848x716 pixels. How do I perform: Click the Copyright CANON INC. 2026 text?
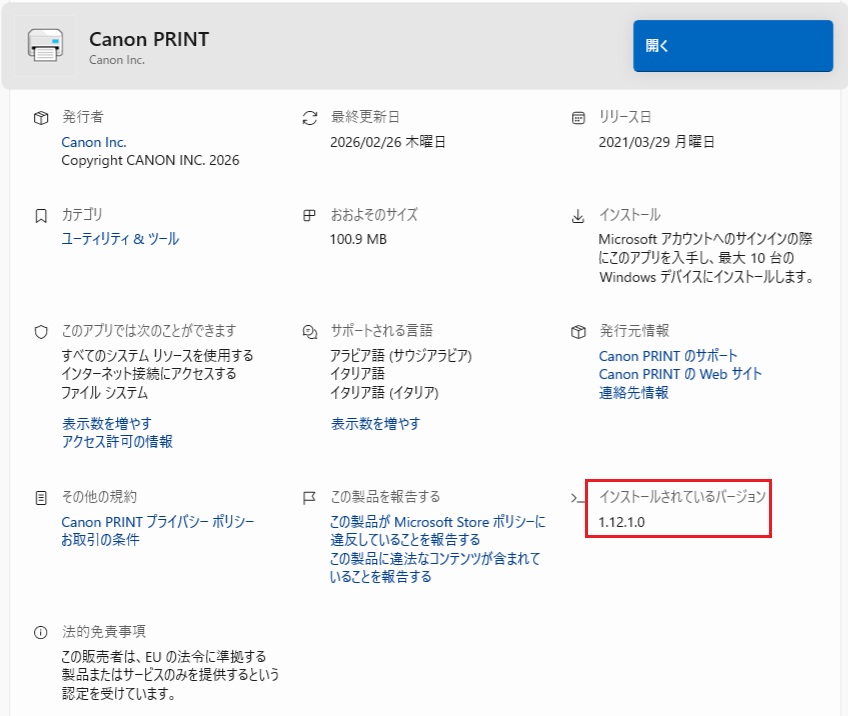[x=150, y=161]
